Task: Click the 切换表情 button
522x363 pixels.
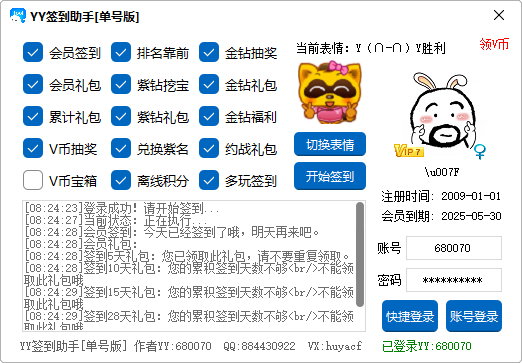Action: 330,144
